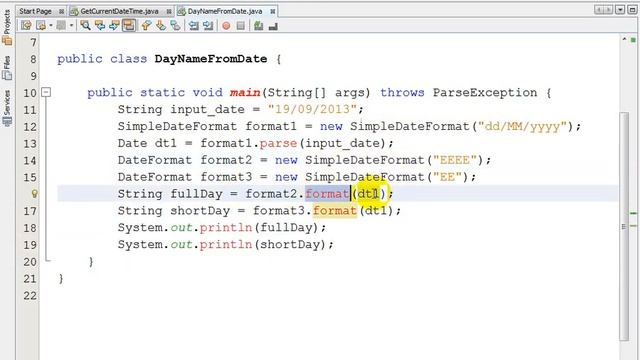This screenshot has width=640, height=360.
Task: Close the DayNameFromDate.java tab
Action: click(272, 11)
